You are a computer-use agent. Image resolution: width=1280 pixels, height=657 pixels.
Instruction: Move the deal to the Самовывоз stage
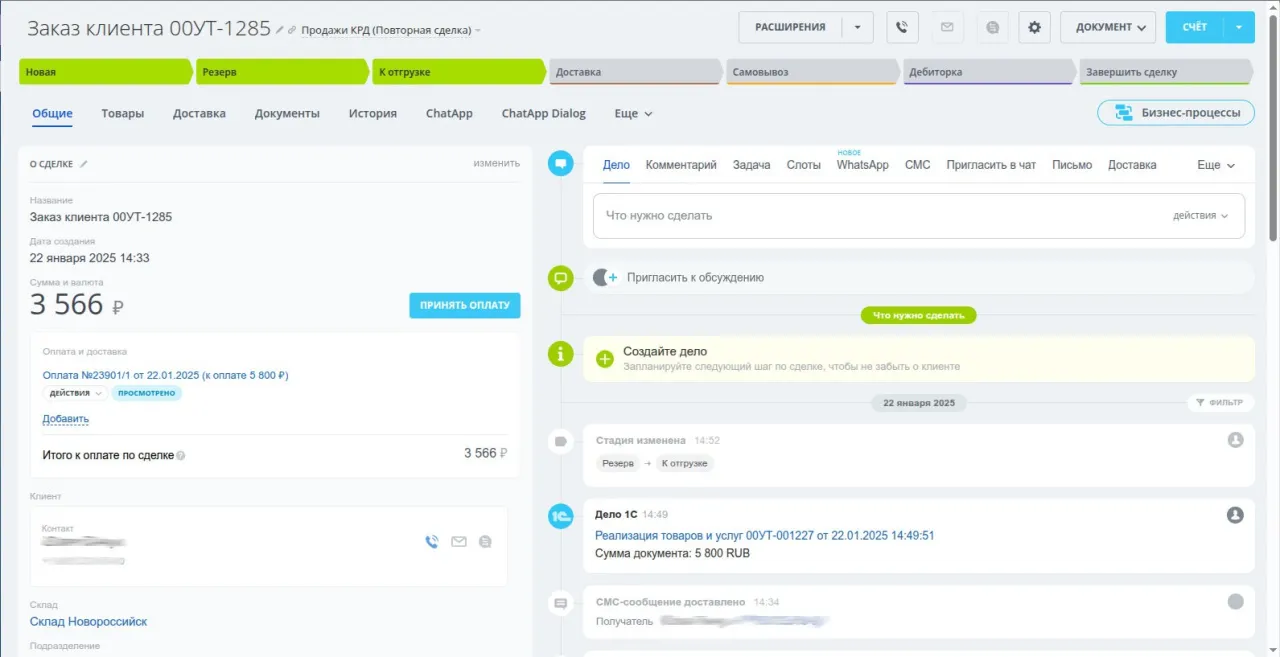812,72
